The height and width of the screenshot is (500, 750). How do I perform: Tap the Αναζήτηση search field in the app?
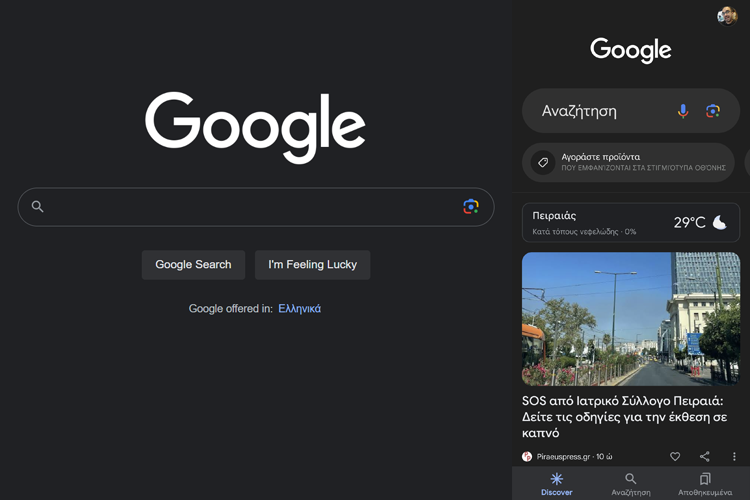coord(630,111)
